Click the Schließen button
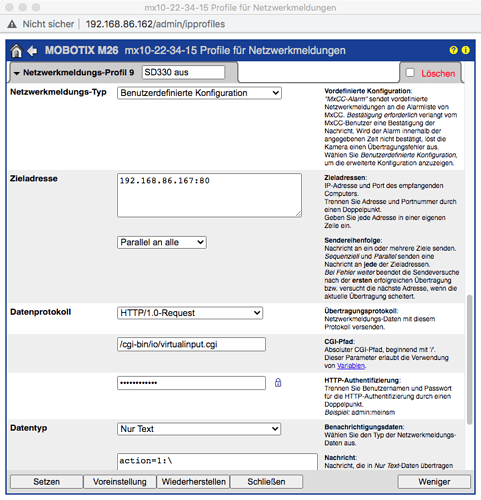Viewport: 481px width, 500px height. 266,482
